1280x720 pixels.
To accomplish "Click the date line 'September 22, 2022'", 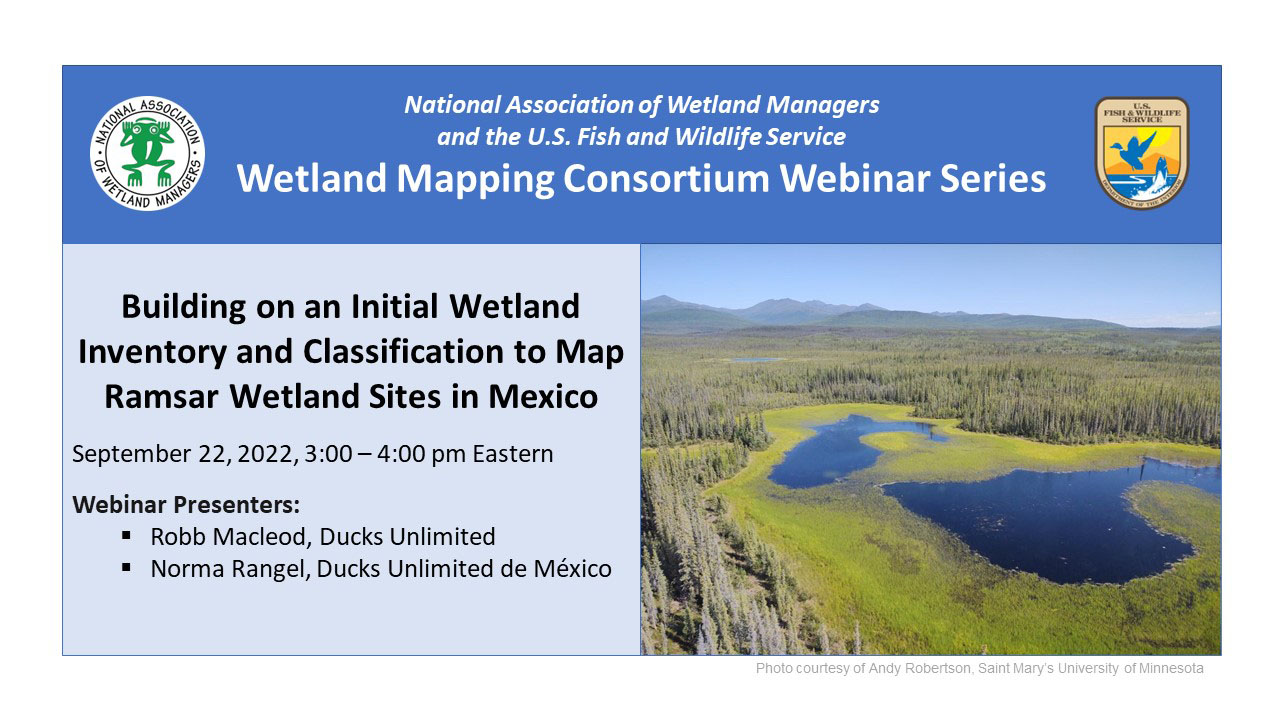I will 313,453.
